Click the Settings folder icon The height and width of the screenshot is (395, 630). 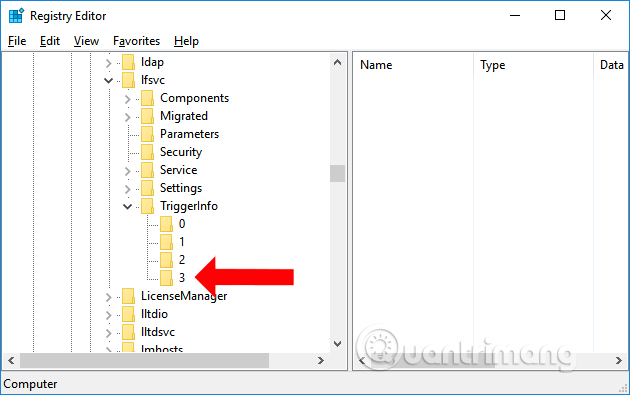tap(147, 188)
